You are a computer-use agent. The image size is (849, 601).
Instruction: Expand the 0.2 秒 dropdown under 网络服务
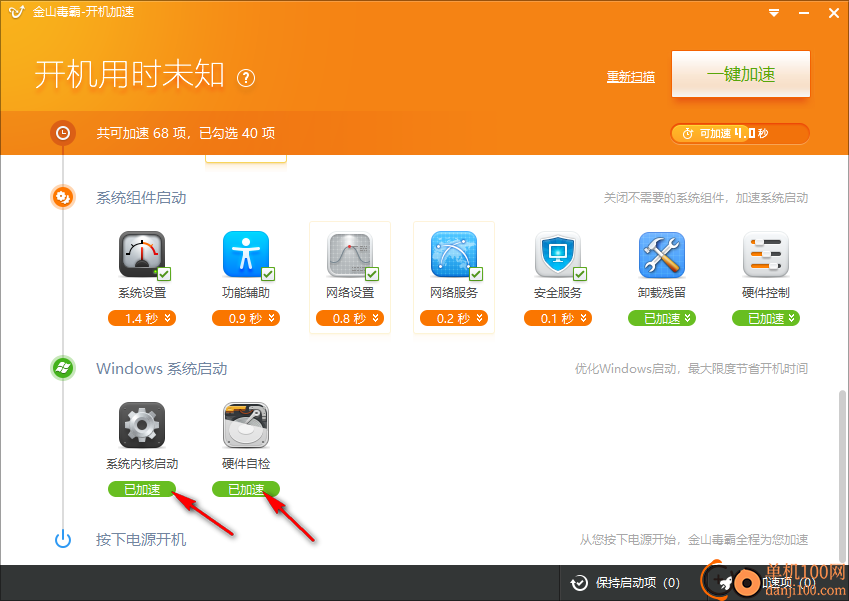point(454,318)
